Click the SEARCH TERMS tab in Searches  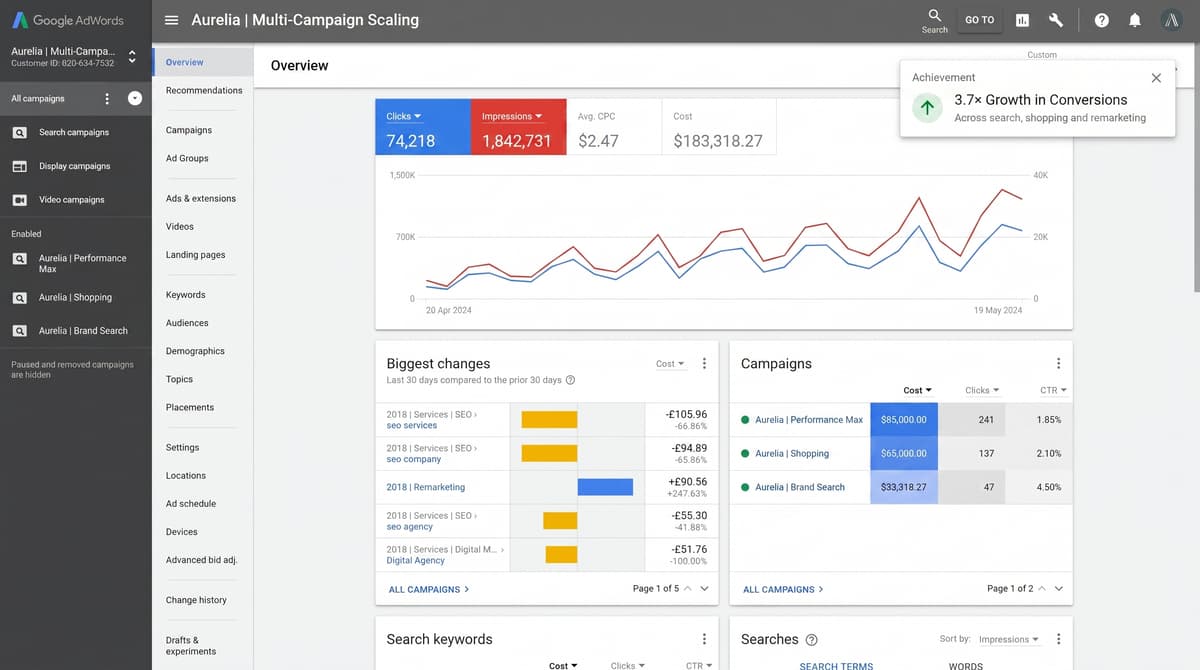[x=836, y=665]
